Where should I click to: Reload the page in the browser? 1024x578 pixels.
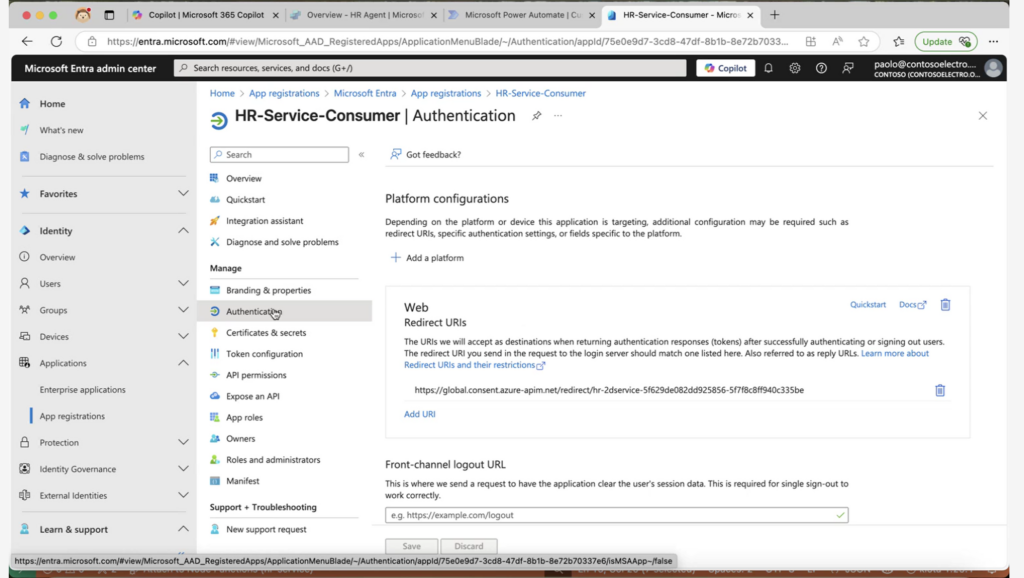point(56,41)
